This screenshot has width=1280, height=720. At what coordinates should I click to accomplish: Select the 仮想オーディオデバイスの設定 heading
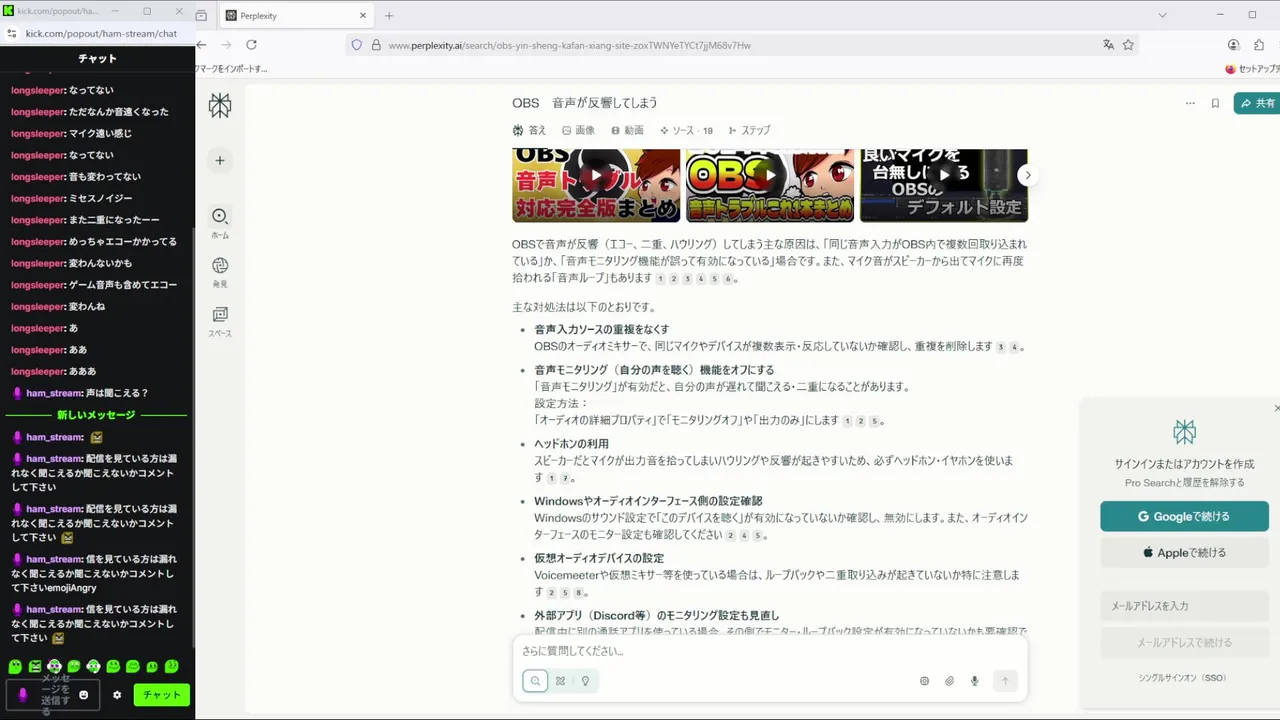[598, 558]
